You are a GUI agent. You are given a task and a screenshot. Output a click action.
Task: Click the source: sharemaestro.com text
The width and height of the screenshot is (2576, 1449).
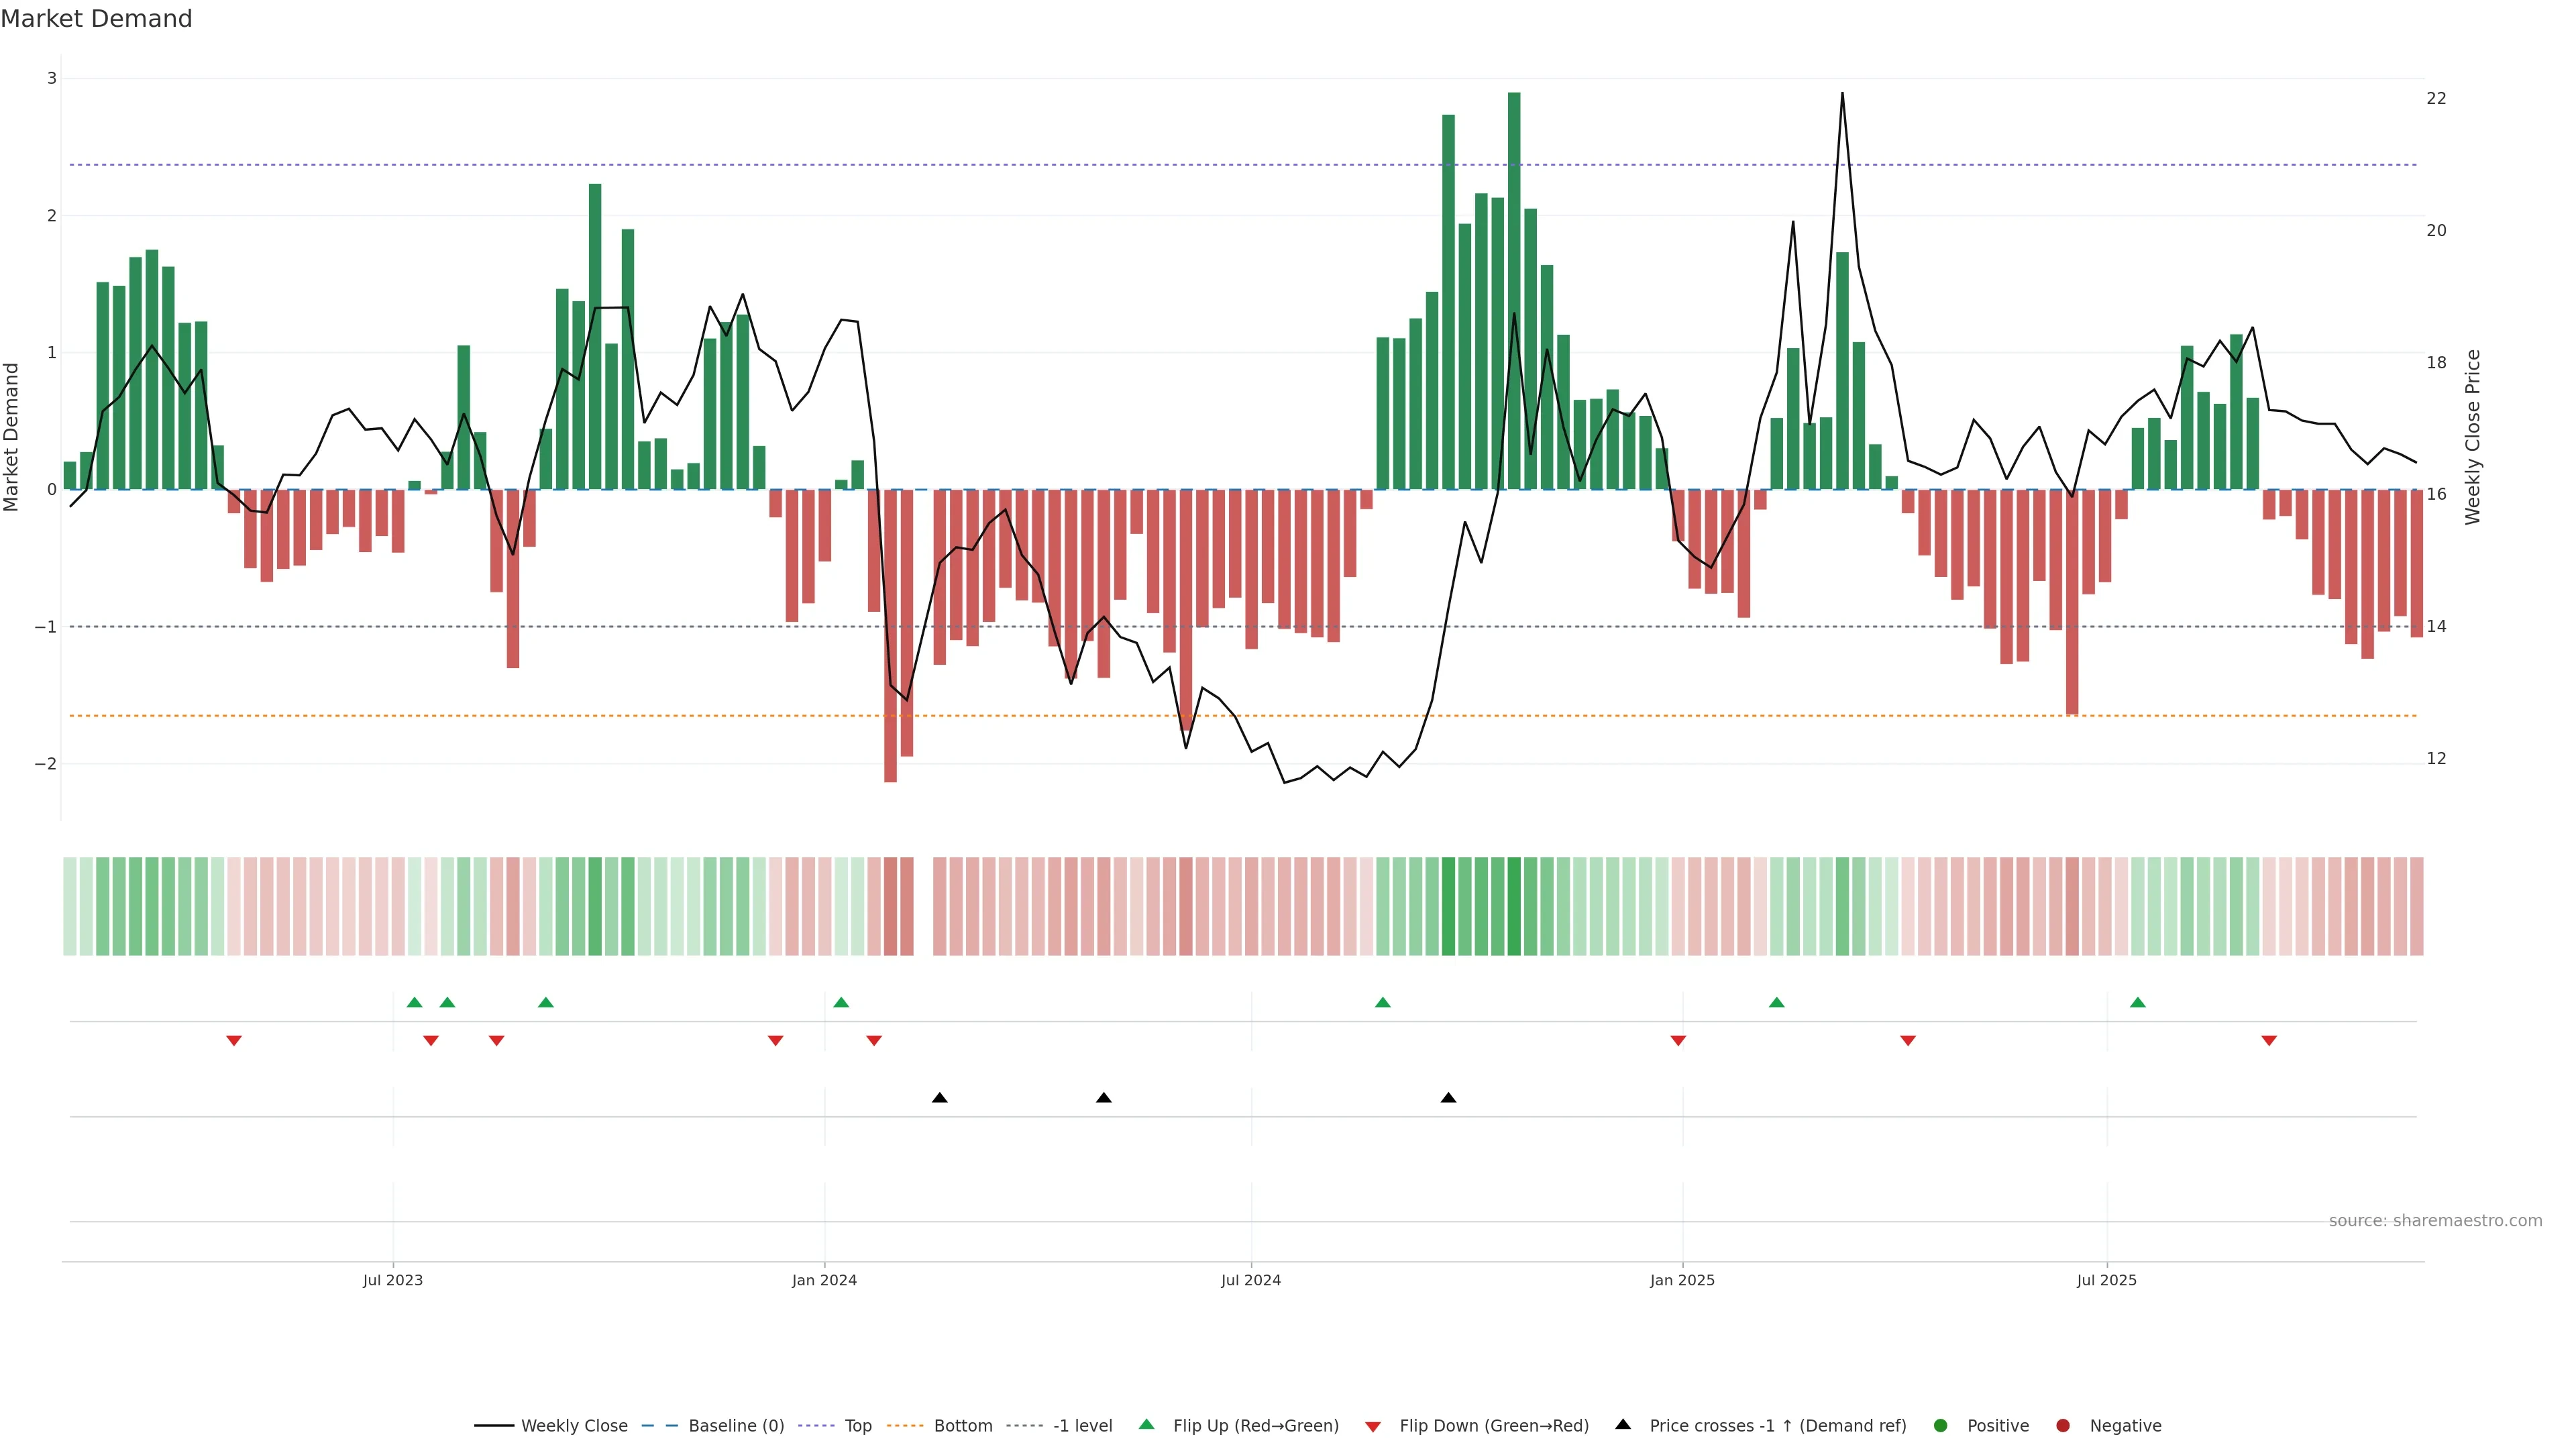coord(2435,1221)
